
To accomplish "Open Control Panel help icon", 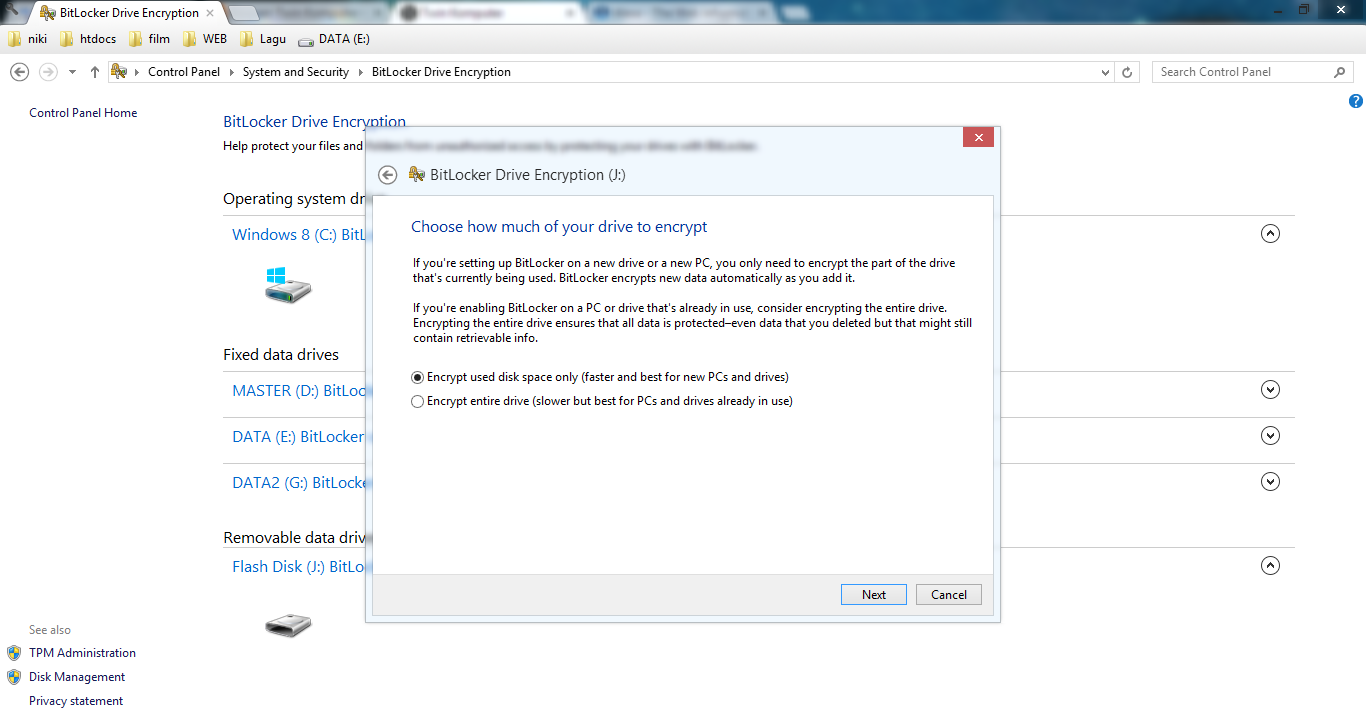I will tap(1355, 101).
